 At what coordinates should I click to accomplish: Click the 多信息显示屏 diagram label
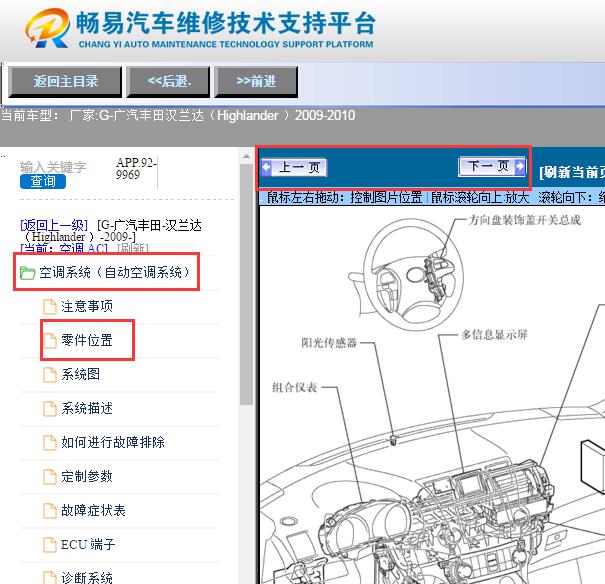[494, 334]
